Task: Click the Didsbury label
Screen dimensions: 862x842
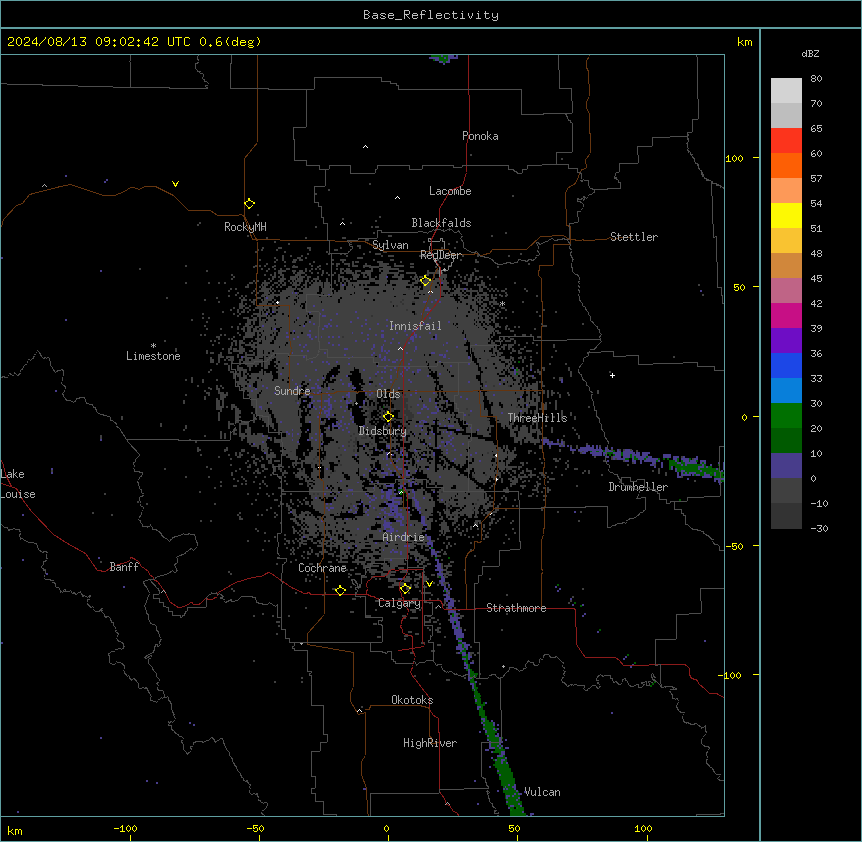Action: pyautogui.click(x=383, y=431)
